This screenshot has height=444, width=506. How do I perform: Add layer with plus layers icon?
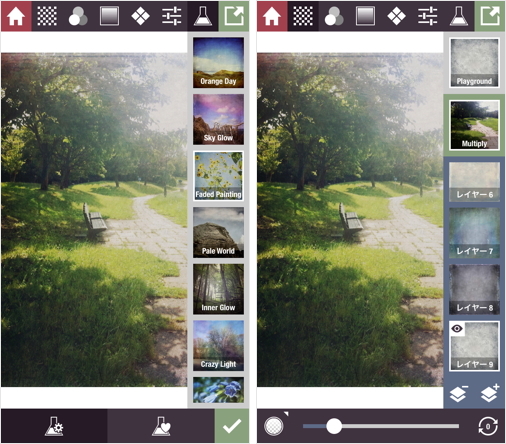[490, 393]
